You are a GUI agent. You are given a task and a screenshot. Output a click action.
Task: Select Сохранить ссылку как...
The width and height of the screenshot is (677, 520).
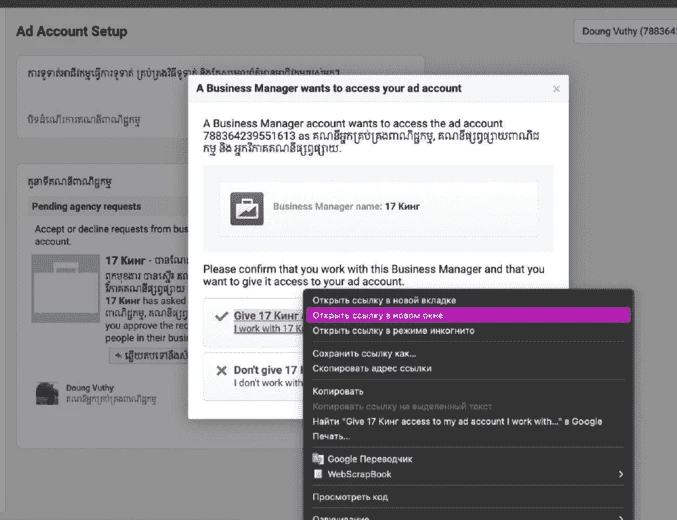pyautogui.click(x=468, y=353)
